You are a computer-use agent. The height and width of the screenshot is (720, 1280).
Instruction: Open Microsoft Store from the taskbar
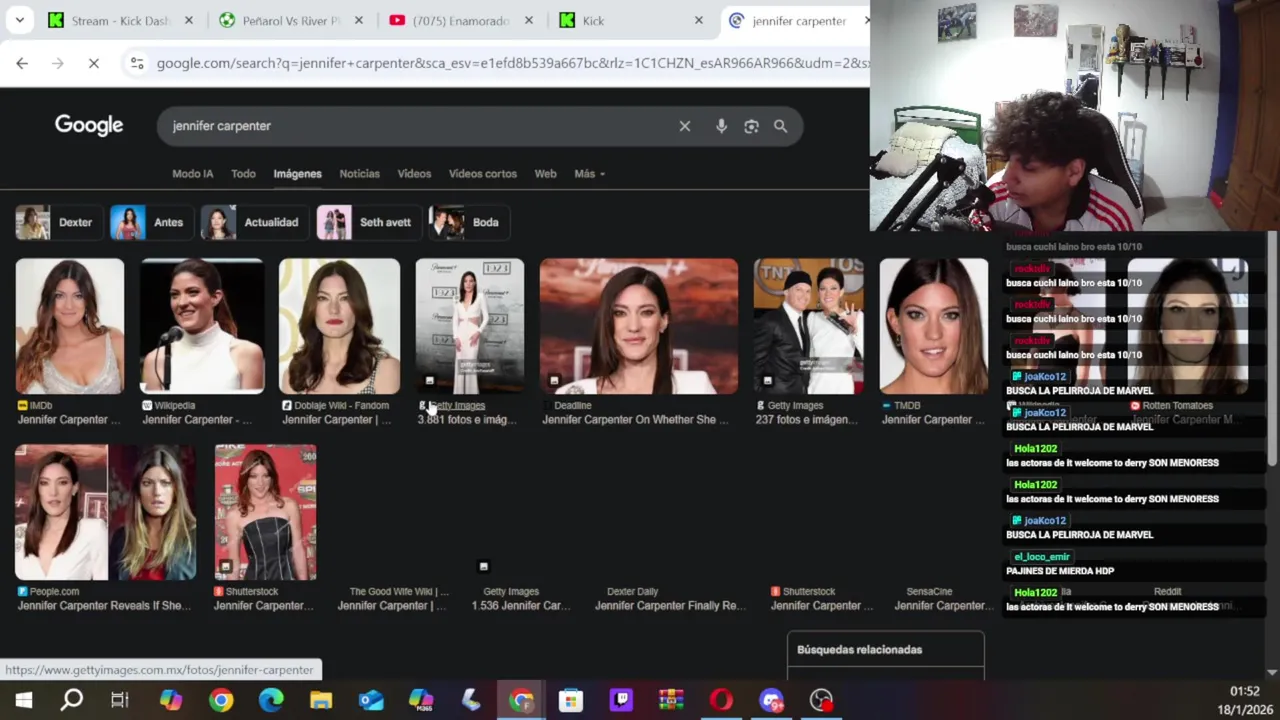point(571,700)
